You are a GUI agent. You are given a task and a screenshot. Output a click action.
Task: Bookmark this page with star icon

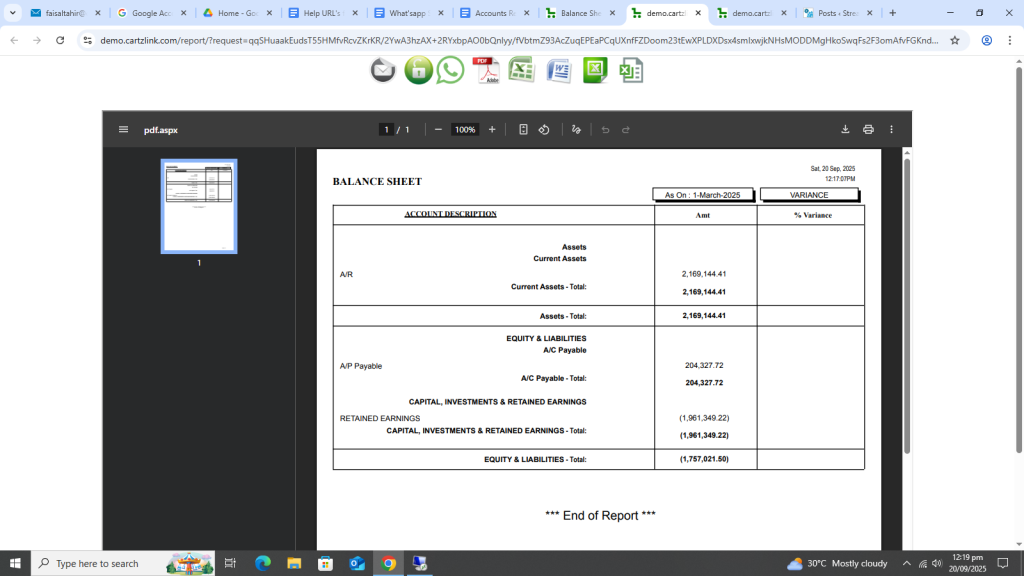955,40
